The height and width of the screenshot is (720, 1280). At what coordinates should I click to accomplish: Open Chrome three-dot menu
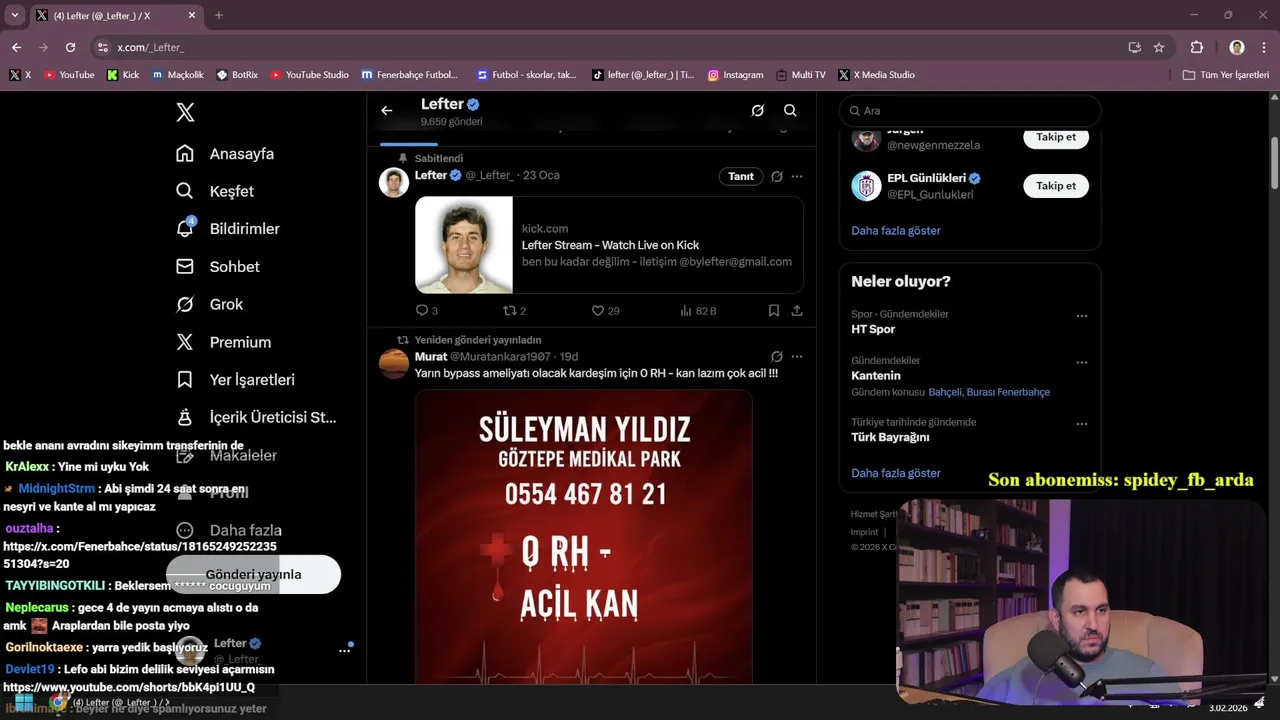click(x=1264, y=47)
